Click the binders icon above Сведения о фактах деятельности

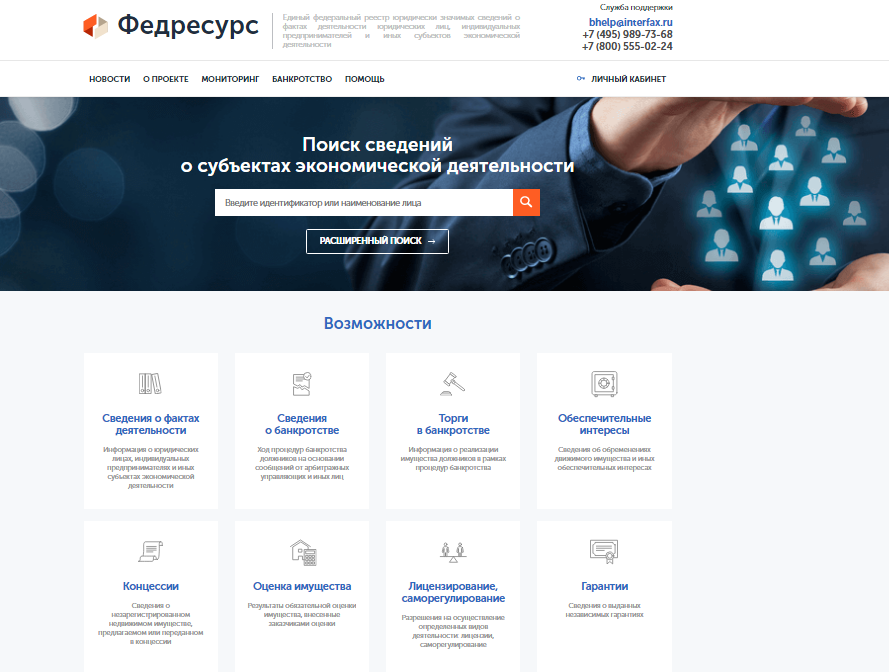pos(150,383)
